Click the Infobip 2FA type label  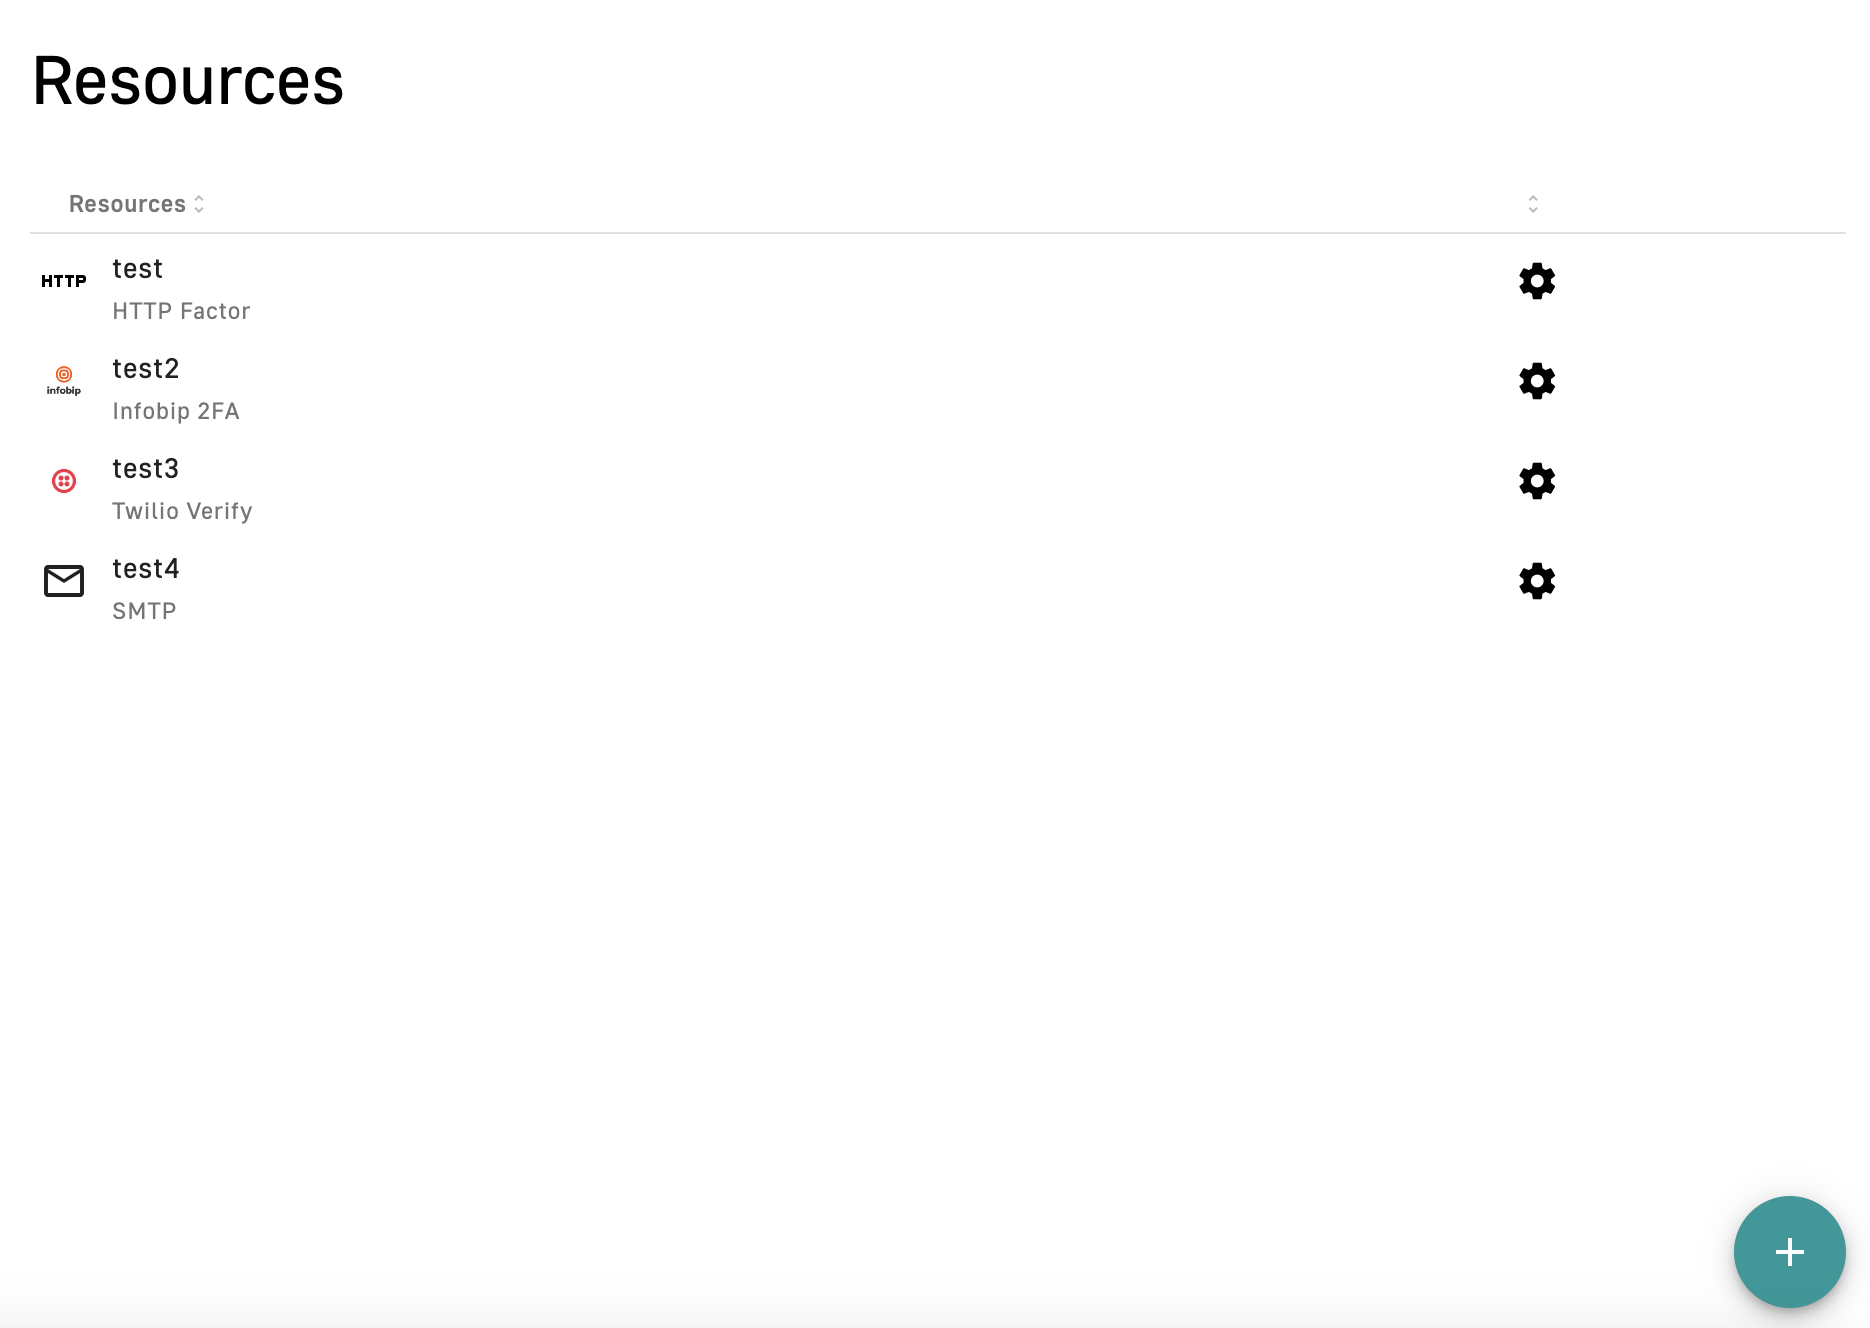pos(176,411)
